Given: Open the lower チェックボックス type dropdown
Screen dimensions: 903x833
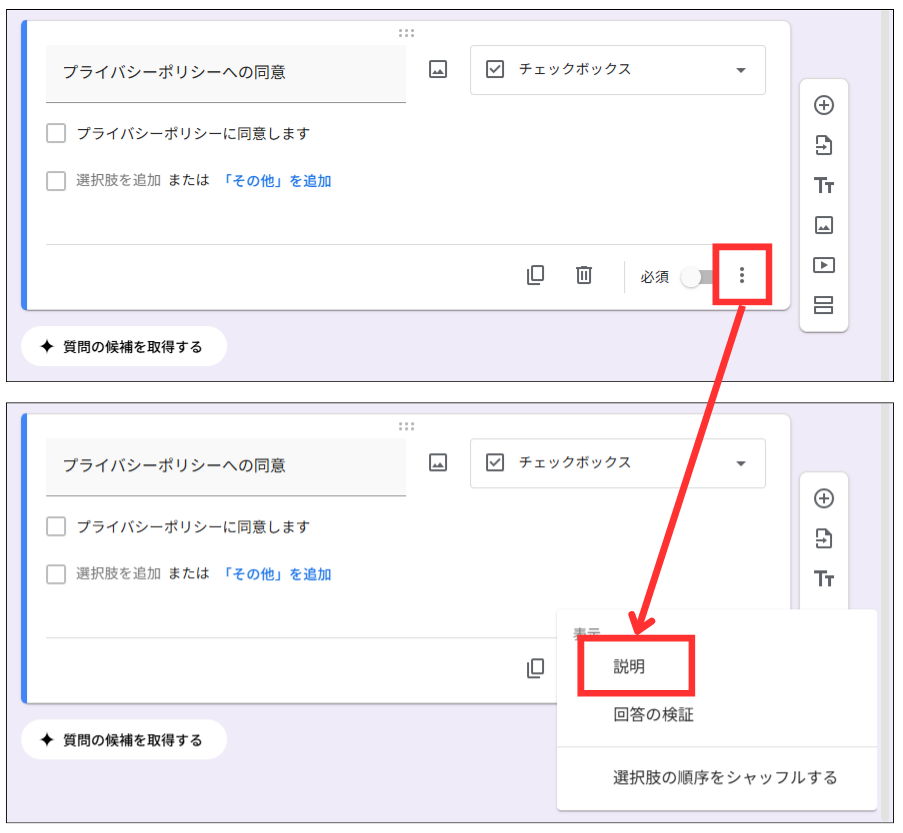Looking at the screenshot, I should [617, 463].
